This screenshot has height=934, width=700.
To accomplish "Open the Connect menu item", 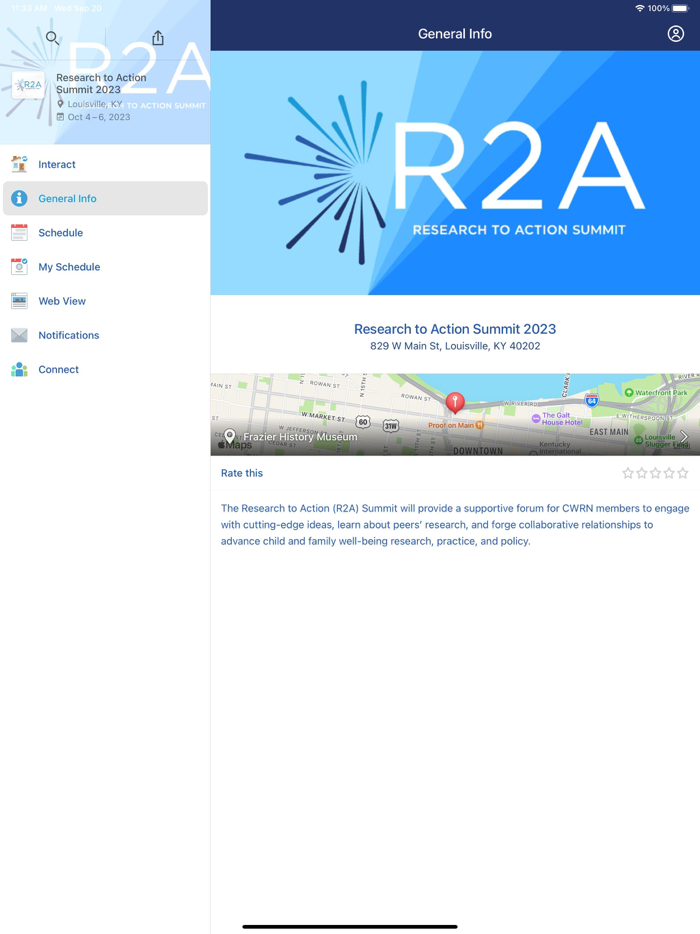I will 105,369.
